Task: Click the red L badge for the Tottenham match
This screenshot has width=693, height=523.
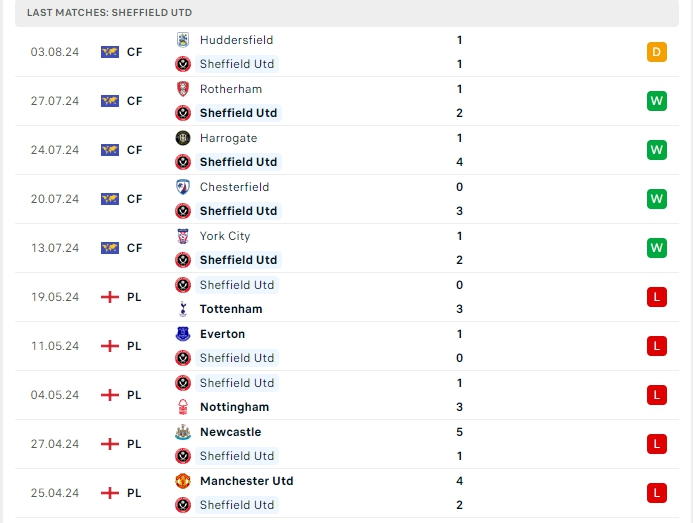Action: [657, 297]
